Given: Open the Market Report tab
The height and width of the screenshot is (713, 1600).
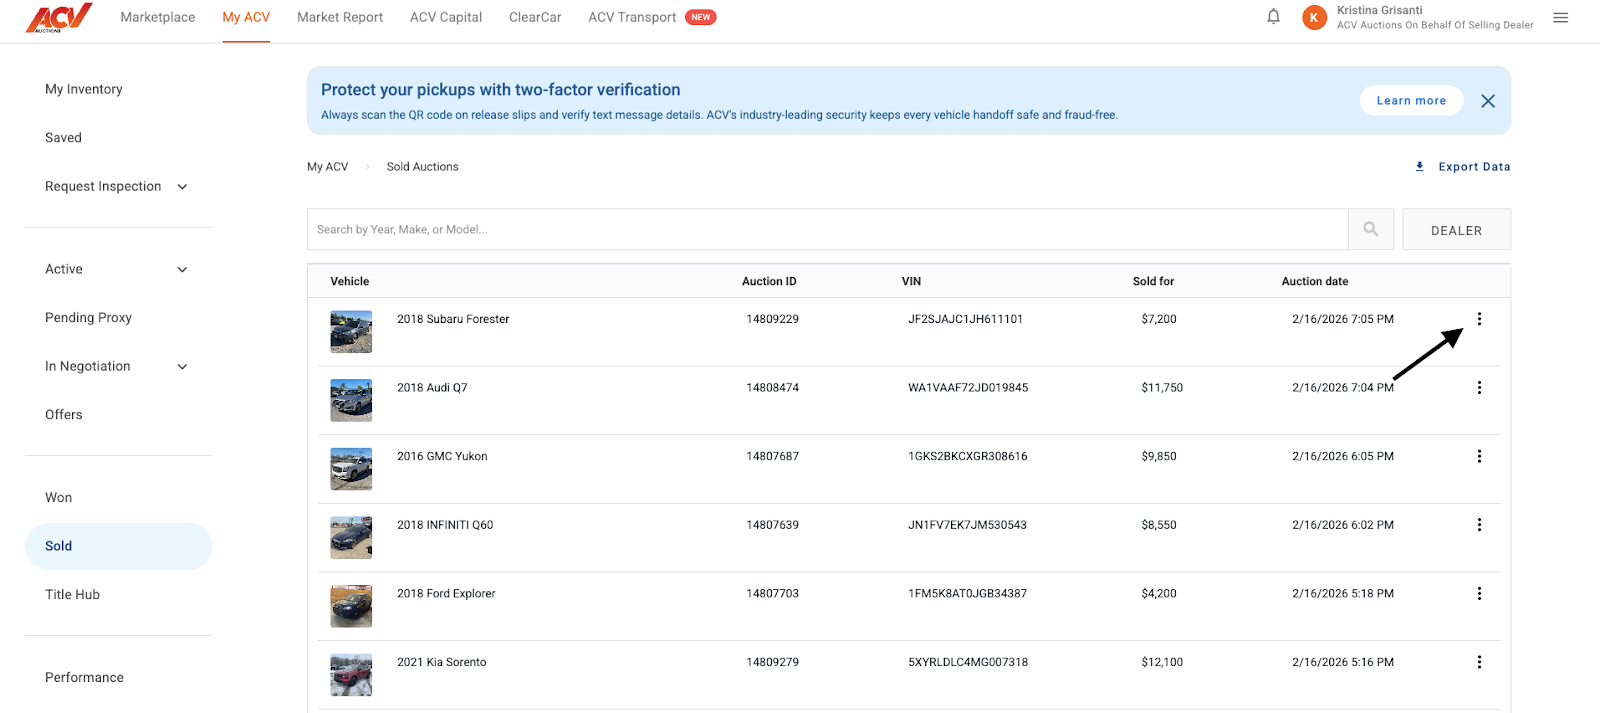Looking at the screenshot, I should tap(340, 17).
